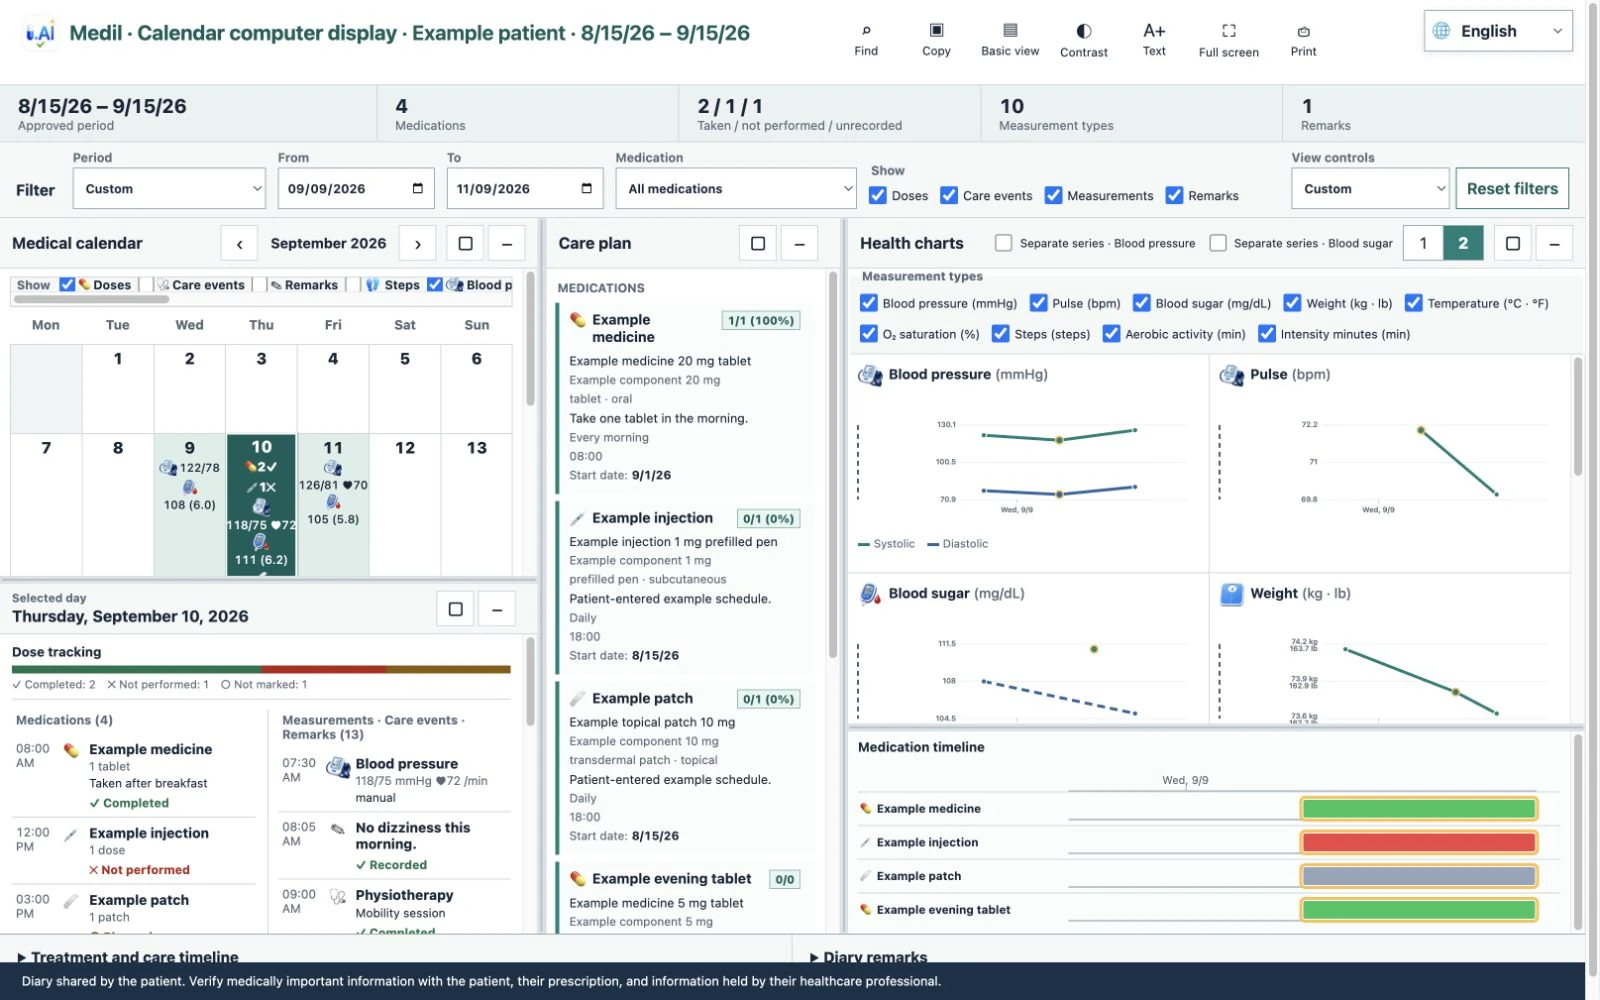
Task: Enter Full screen mode
Action: tap(1229, 40)
